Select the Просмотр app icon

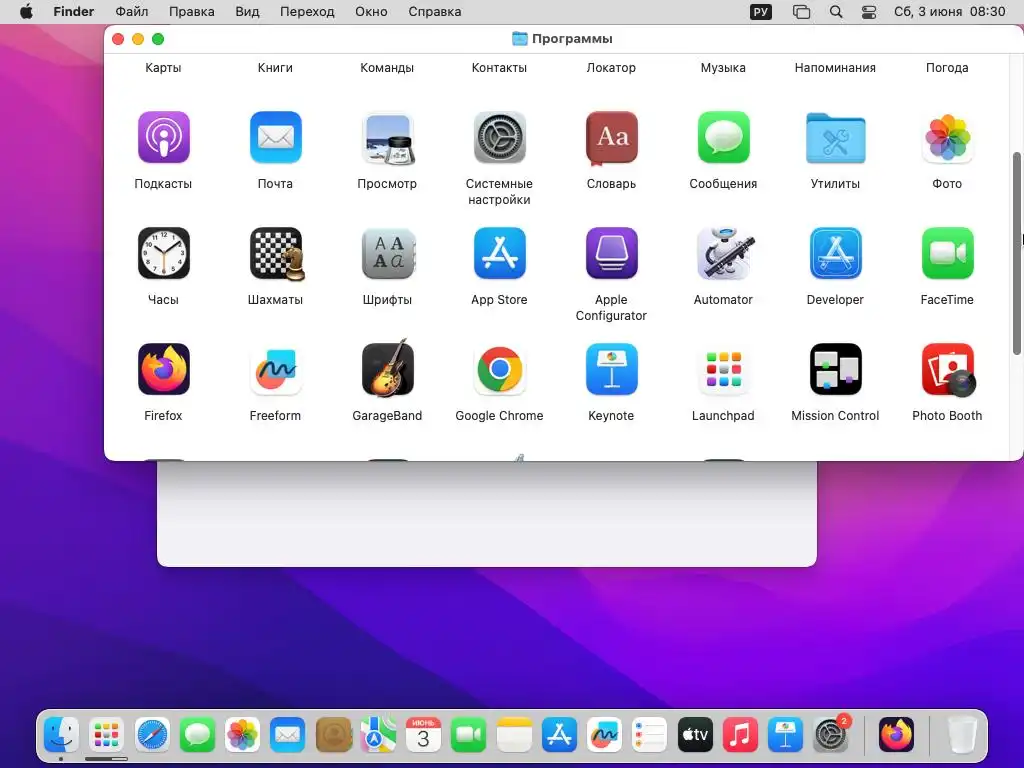click(388, 138)
